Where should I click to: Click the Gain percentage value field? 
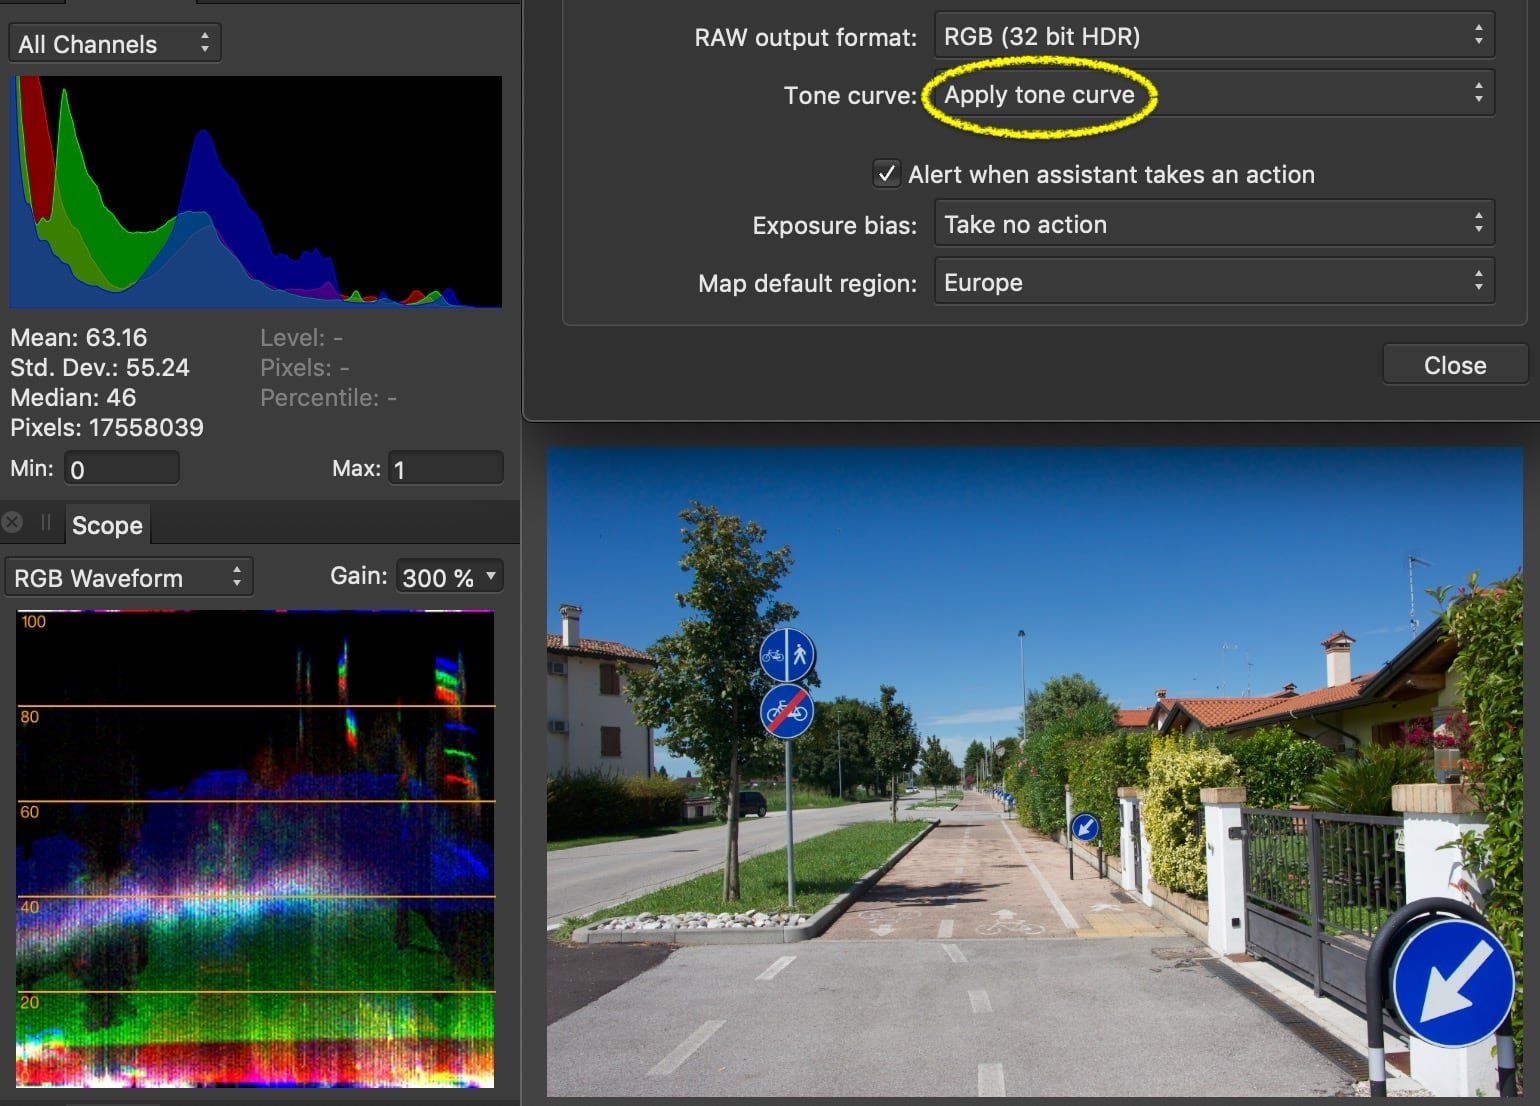pyautogui.click(x=438, y=577)
